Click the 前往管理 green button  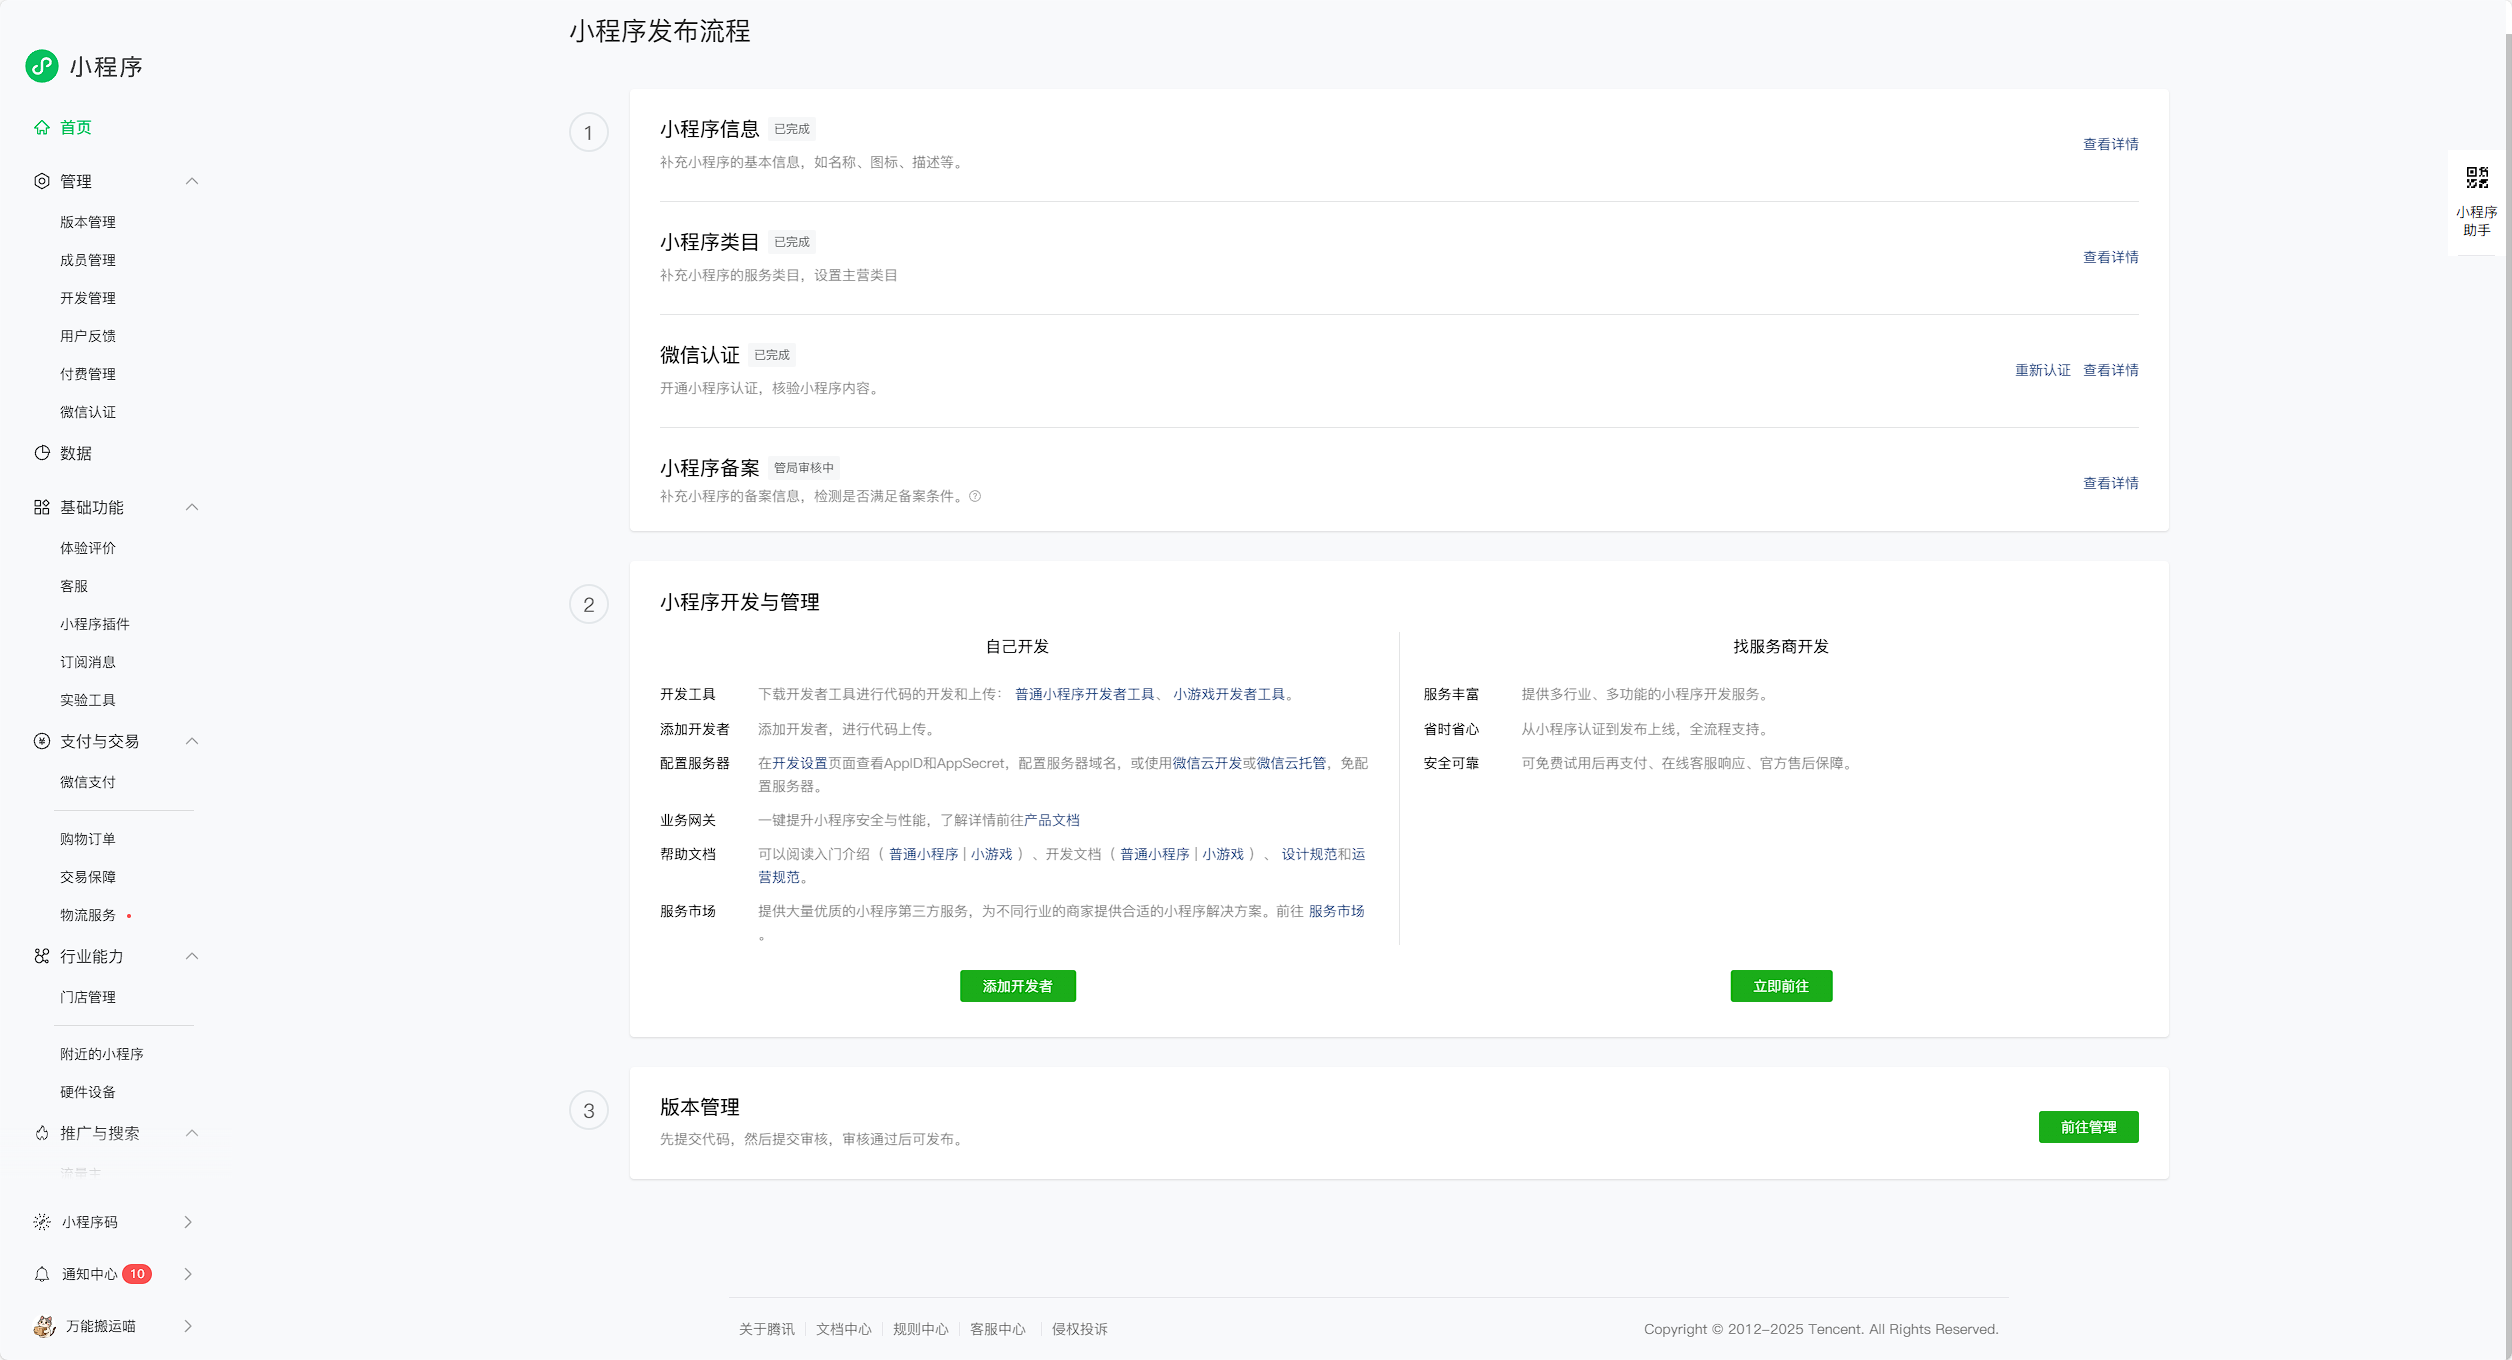click(2088, 1127)
